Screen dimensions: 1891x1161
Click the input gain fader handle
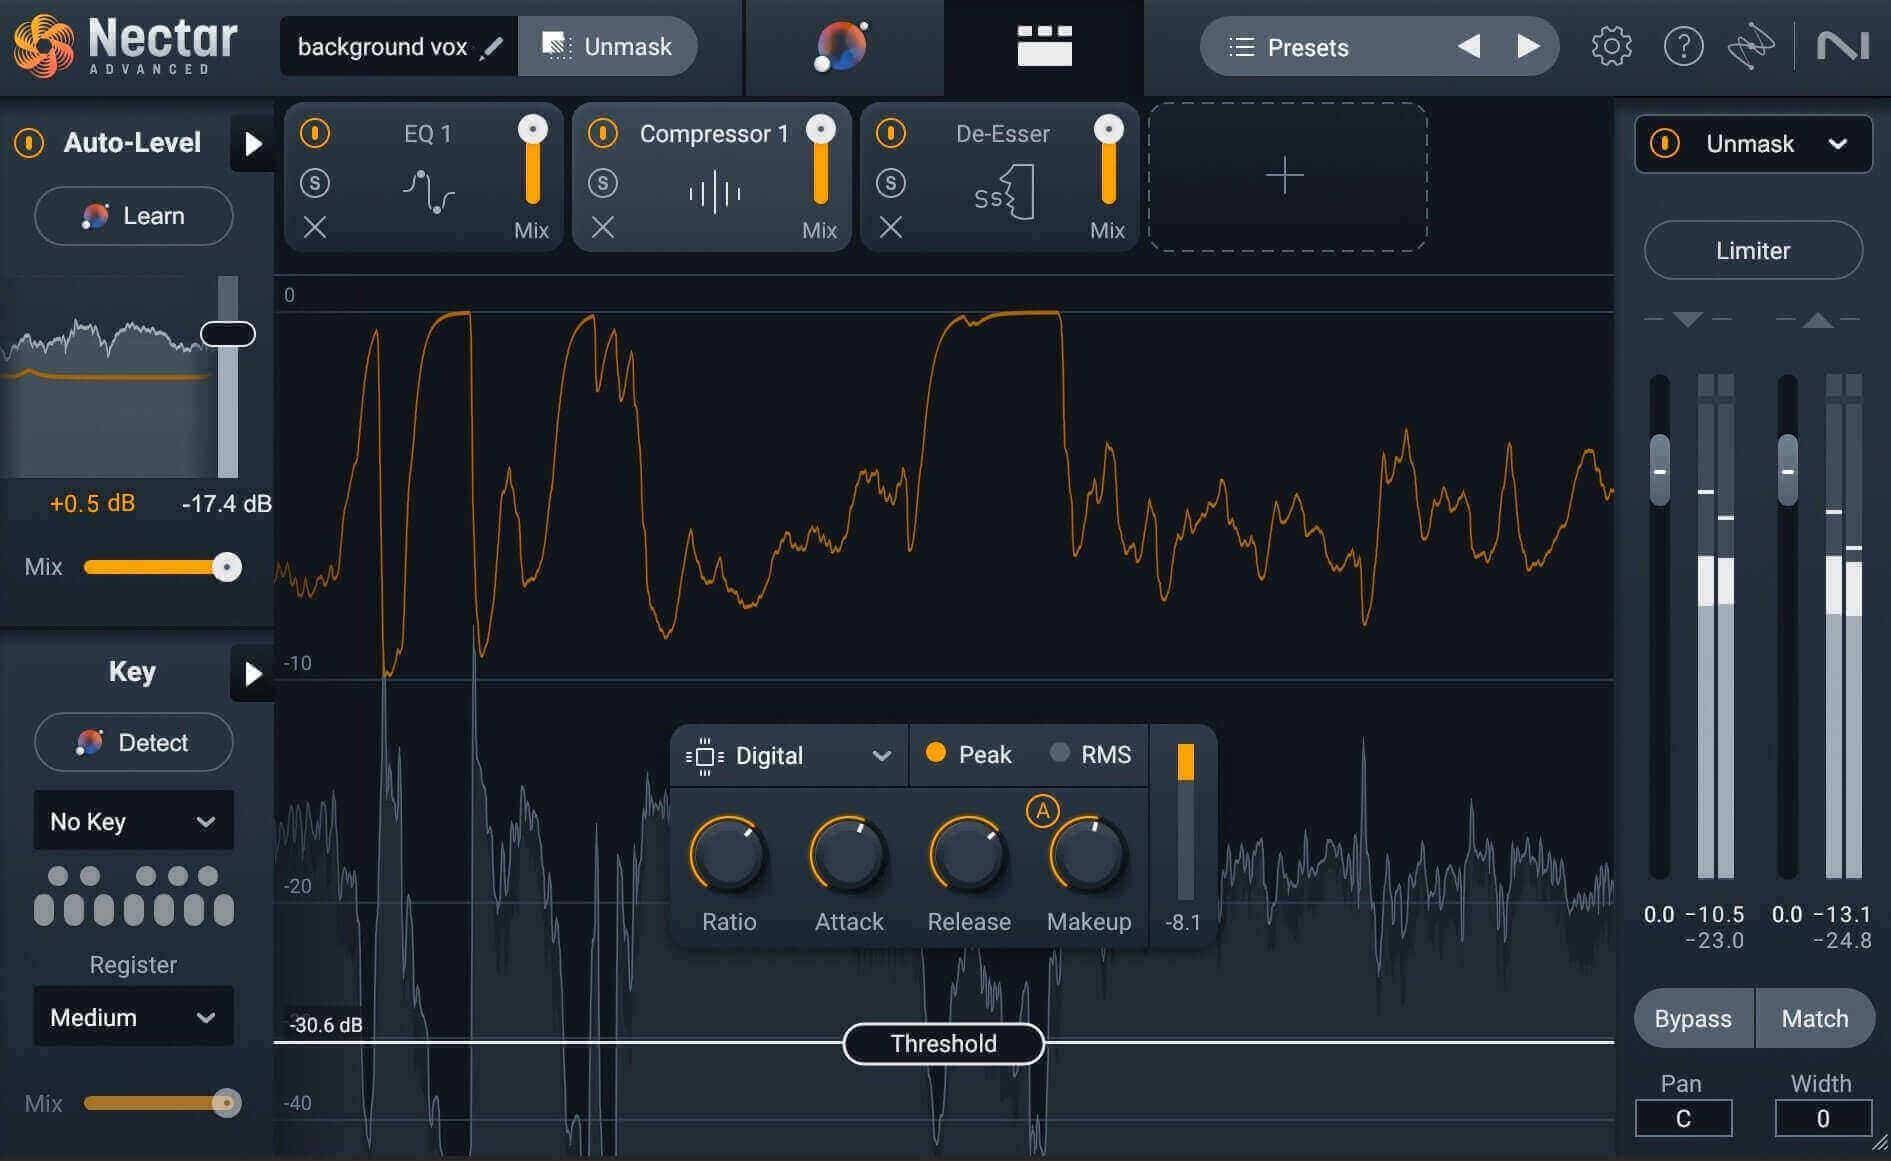click(x=1660, y=470)
